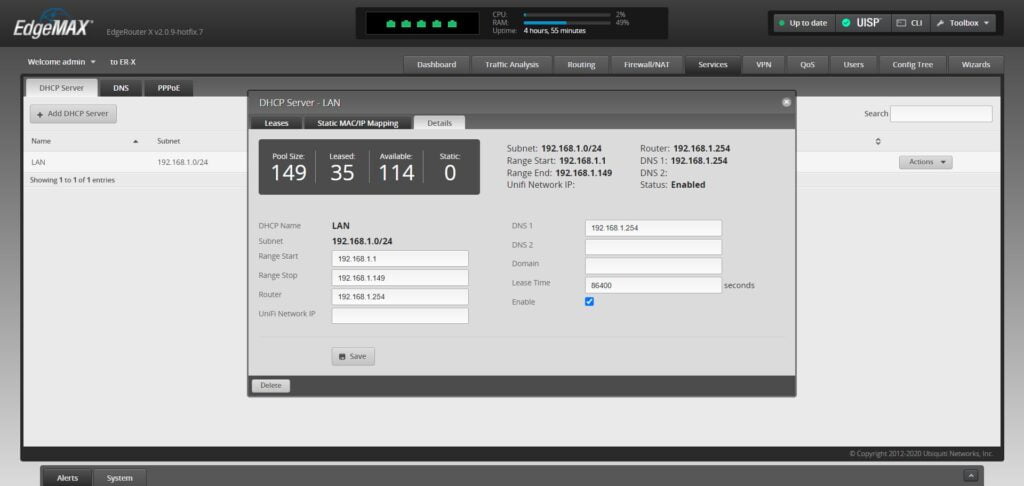Switch to the Leases tab in dialog
The width and height of the screenshot is (1024, 486).
(x=276, y=123)
